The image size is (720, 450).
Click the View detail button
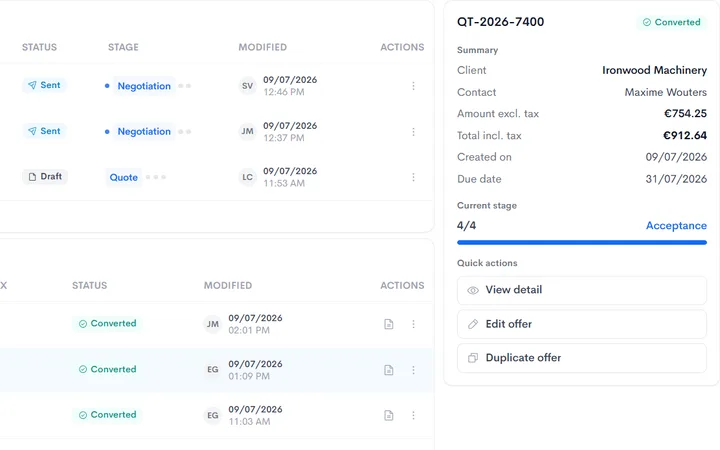point(582,290)
